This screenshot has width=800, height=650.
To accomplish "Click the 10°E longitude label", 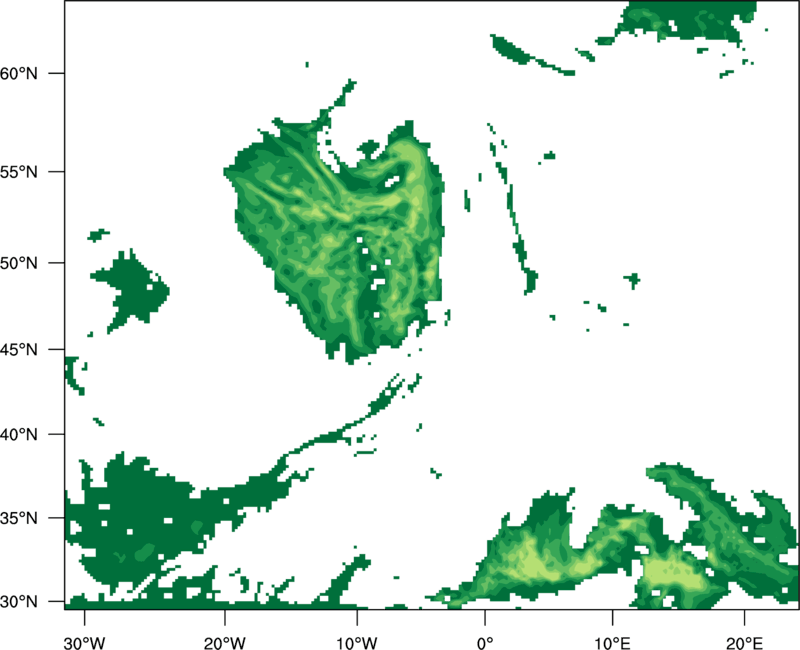I will pyautogui.click(x=612, y=643).
